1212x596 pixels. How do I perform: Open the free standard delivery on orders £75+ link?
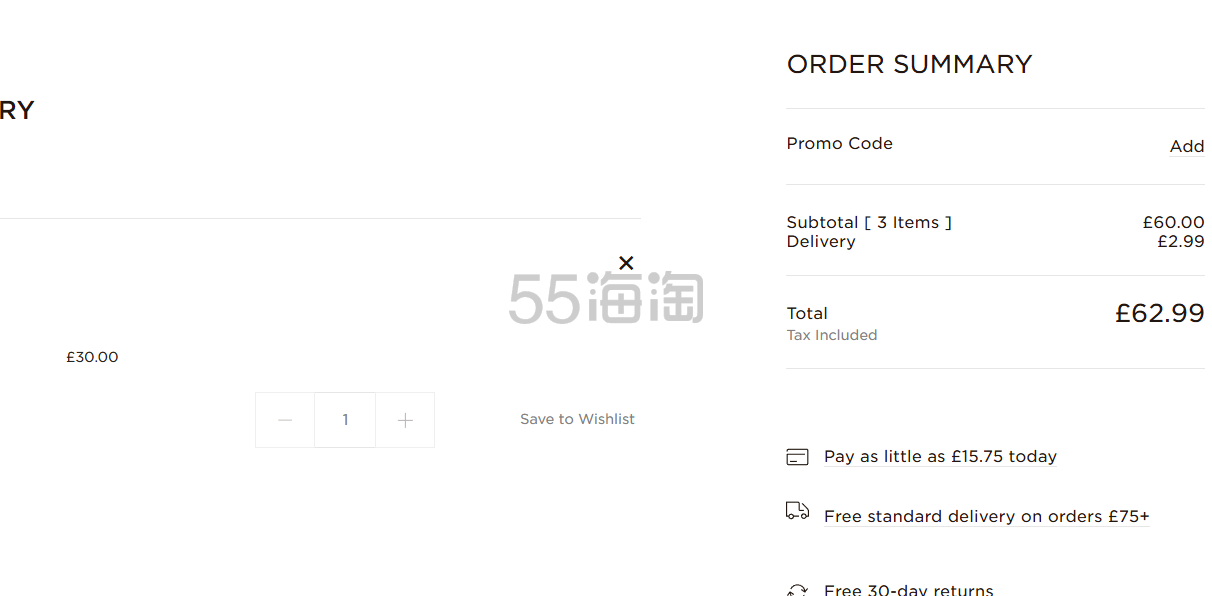point(987,516)
